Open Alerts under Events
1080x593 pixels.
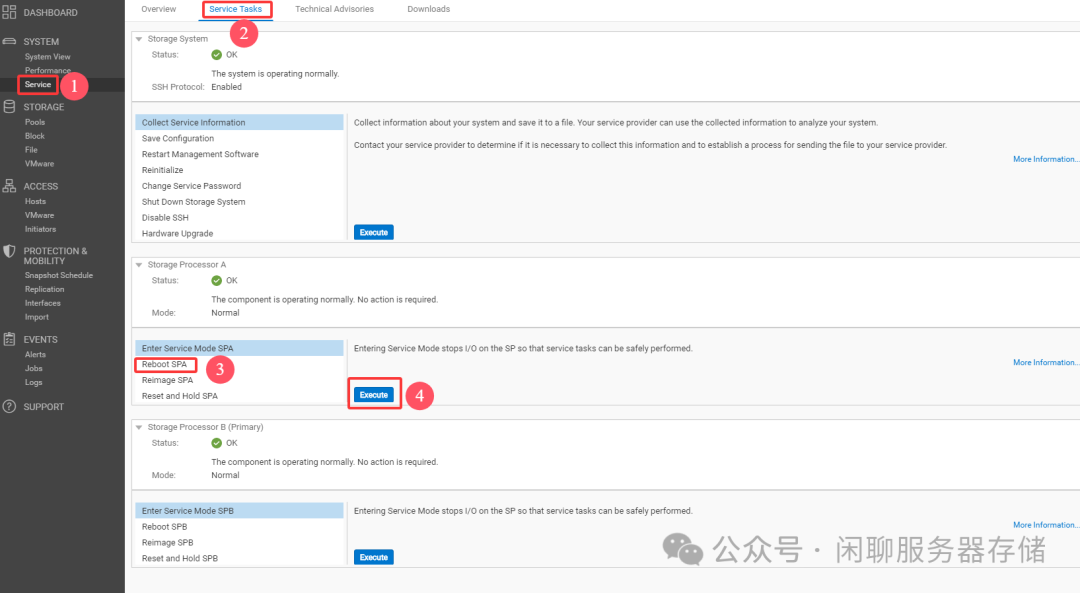(x=35, y=354)
